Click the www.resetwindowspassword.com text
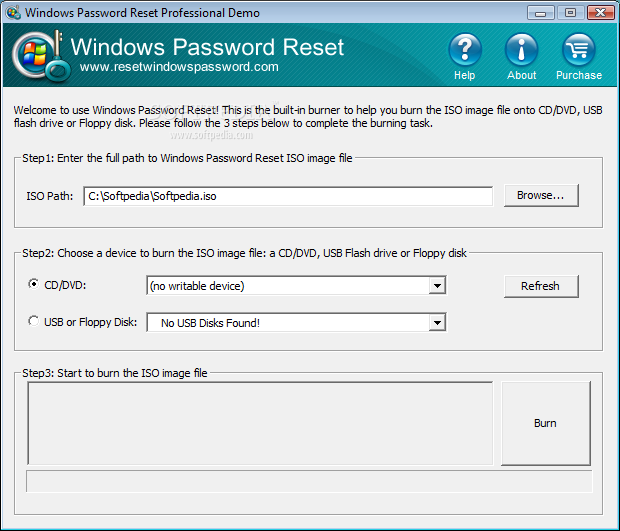The image size is (620, 531). [x=179, y=67]
